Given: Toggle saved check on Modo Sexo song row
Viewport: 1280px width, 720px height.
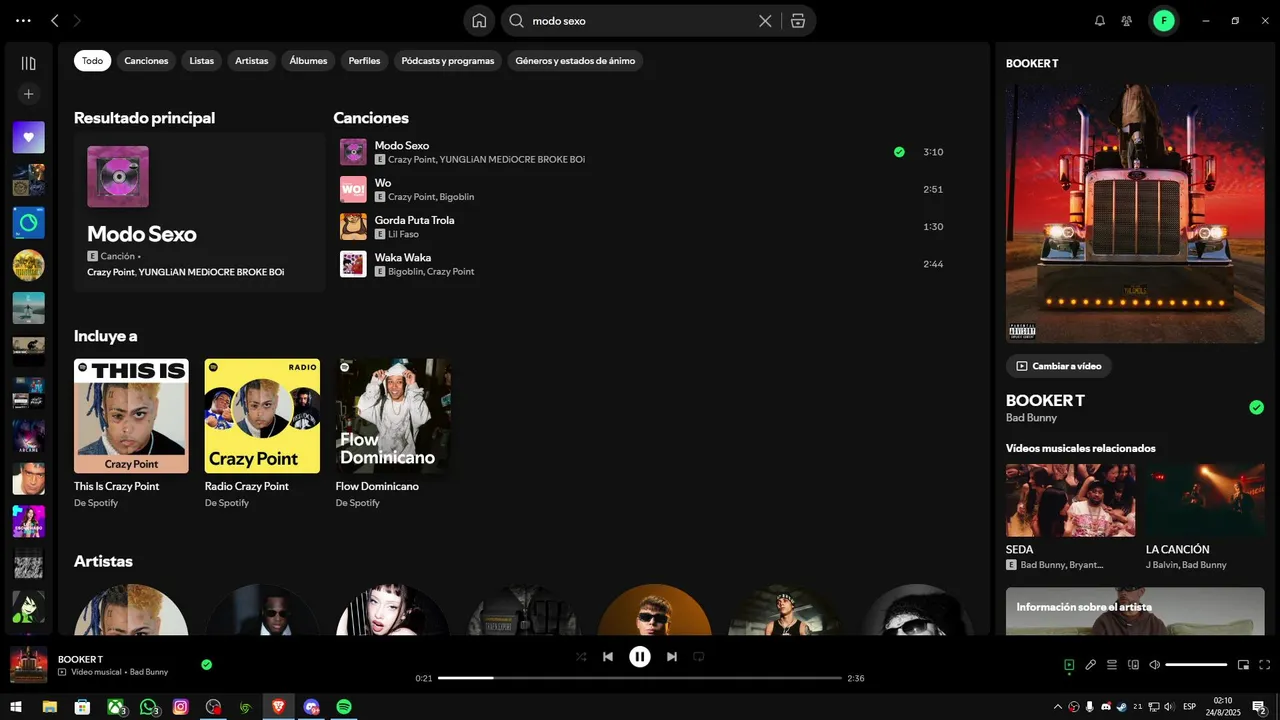Looking at the screenshot, I should 899,152.
